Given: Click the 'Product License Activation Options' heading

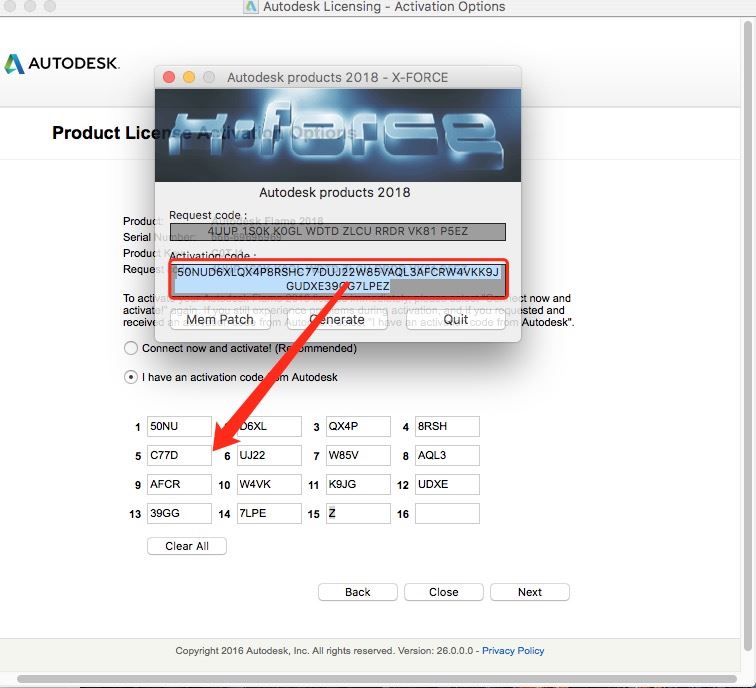Looking at the screenshot, I should (x=205, y=133).
